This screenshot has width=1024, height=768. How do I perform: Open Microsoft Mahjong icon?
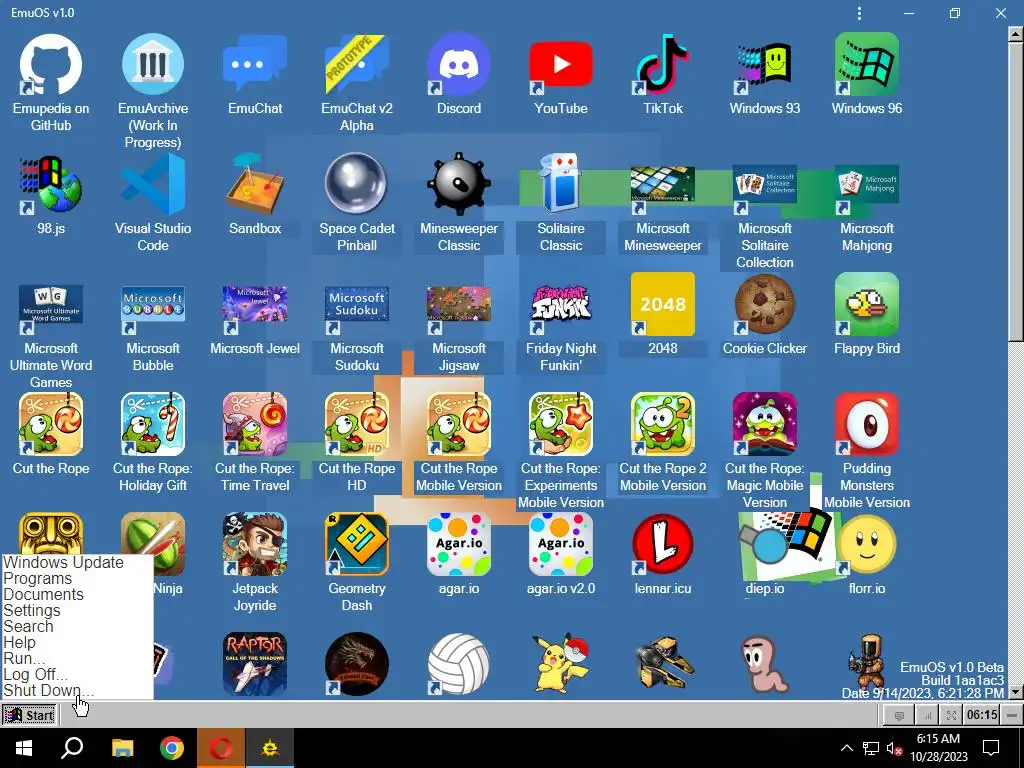point(867,185)
